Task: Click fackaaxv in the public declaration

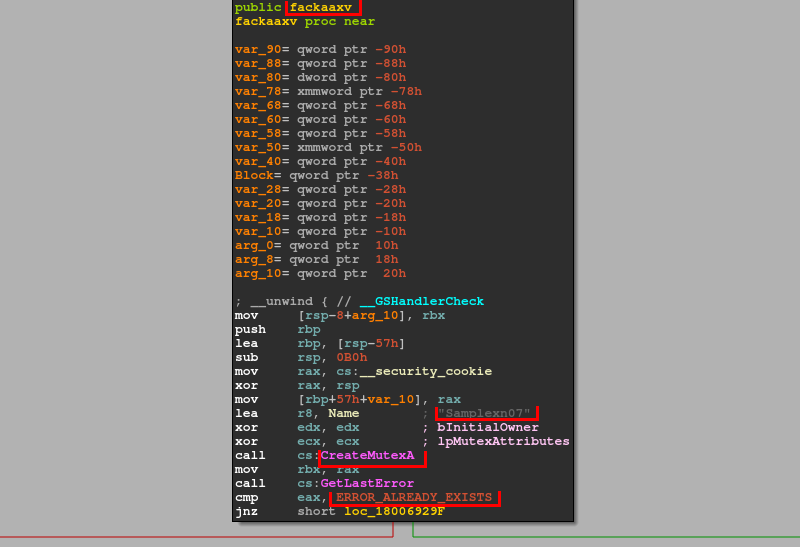Action: click(320, 7)
